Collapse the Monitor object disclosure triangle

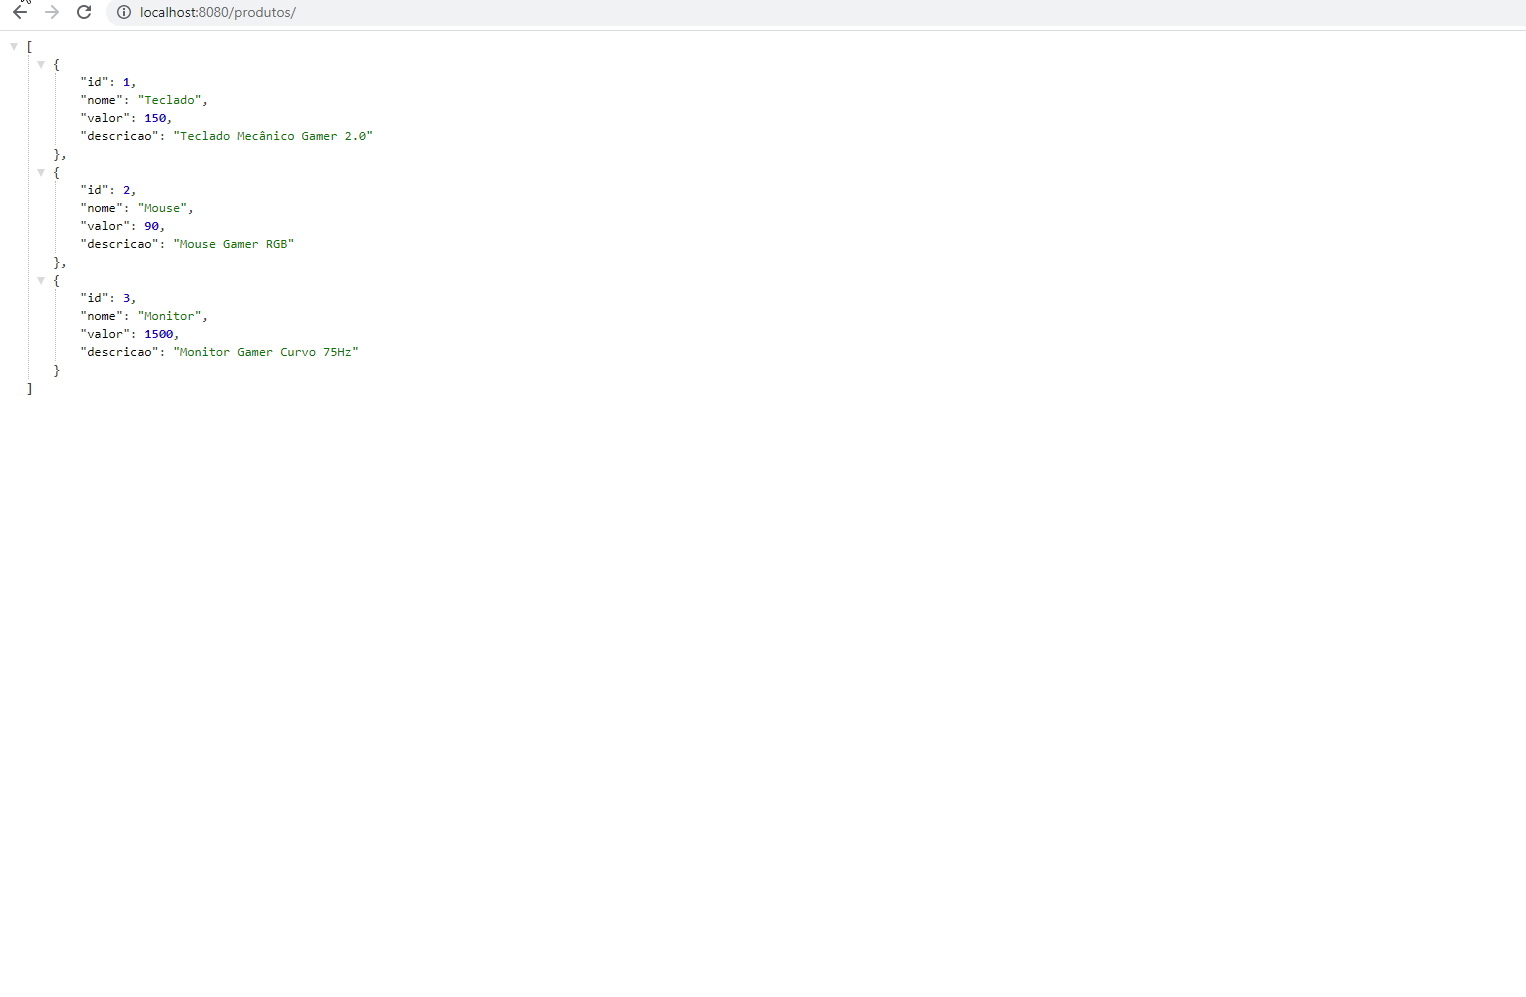click(41, 281)
